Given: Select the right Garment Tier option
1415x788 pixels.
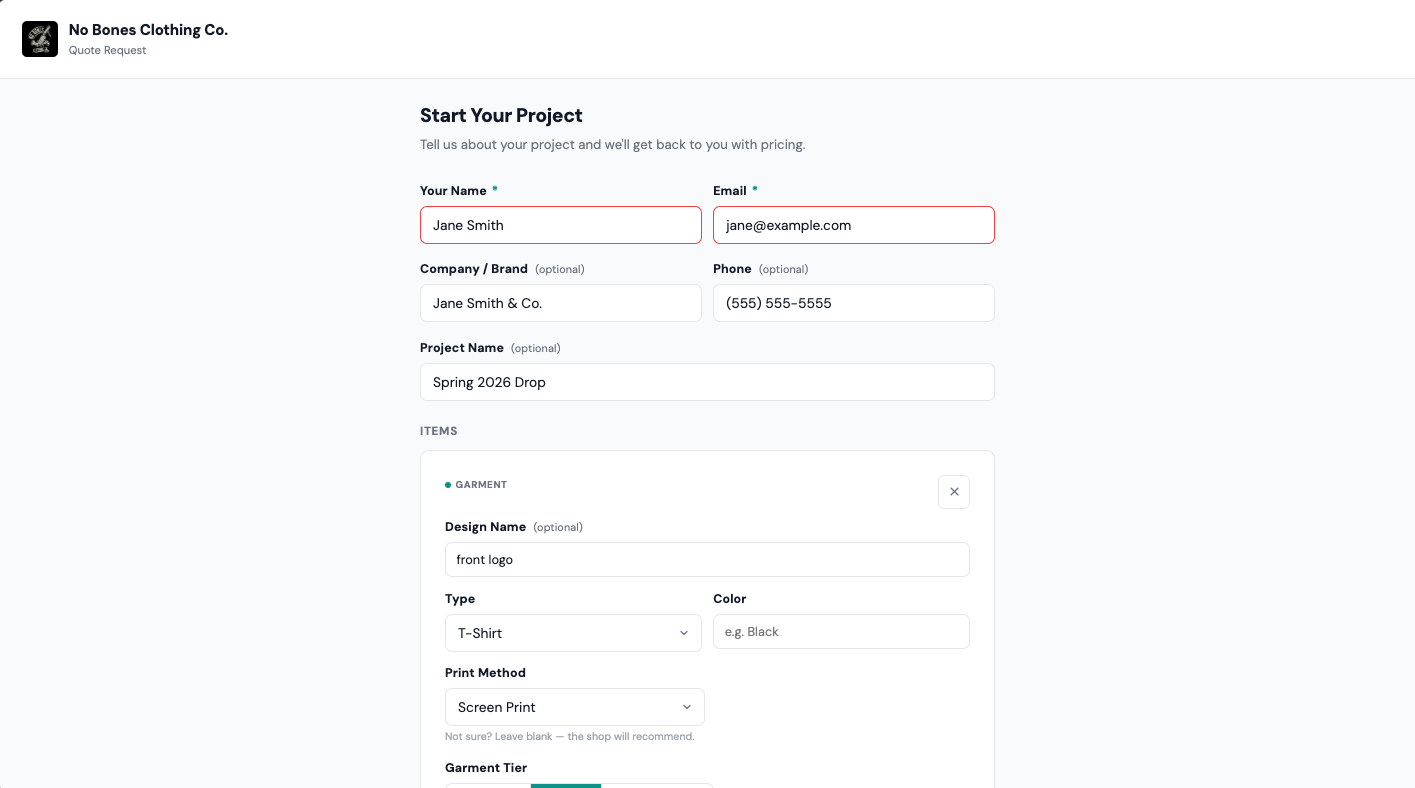Looking at the screenshot, I should click(x=657, y=786).
